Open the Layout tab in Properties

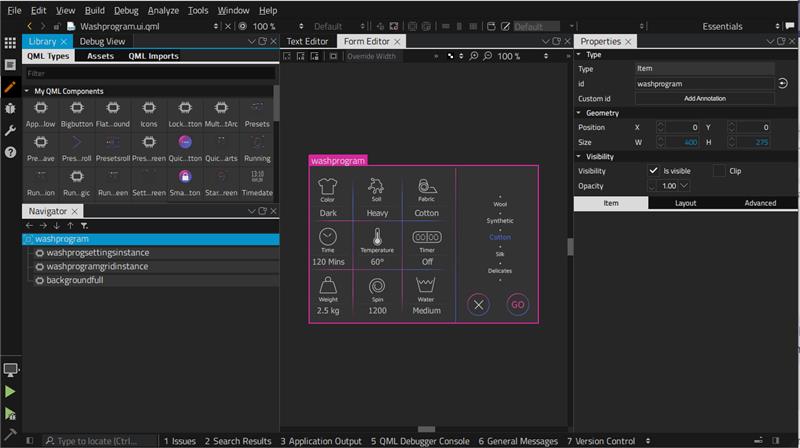coord(685,203)
